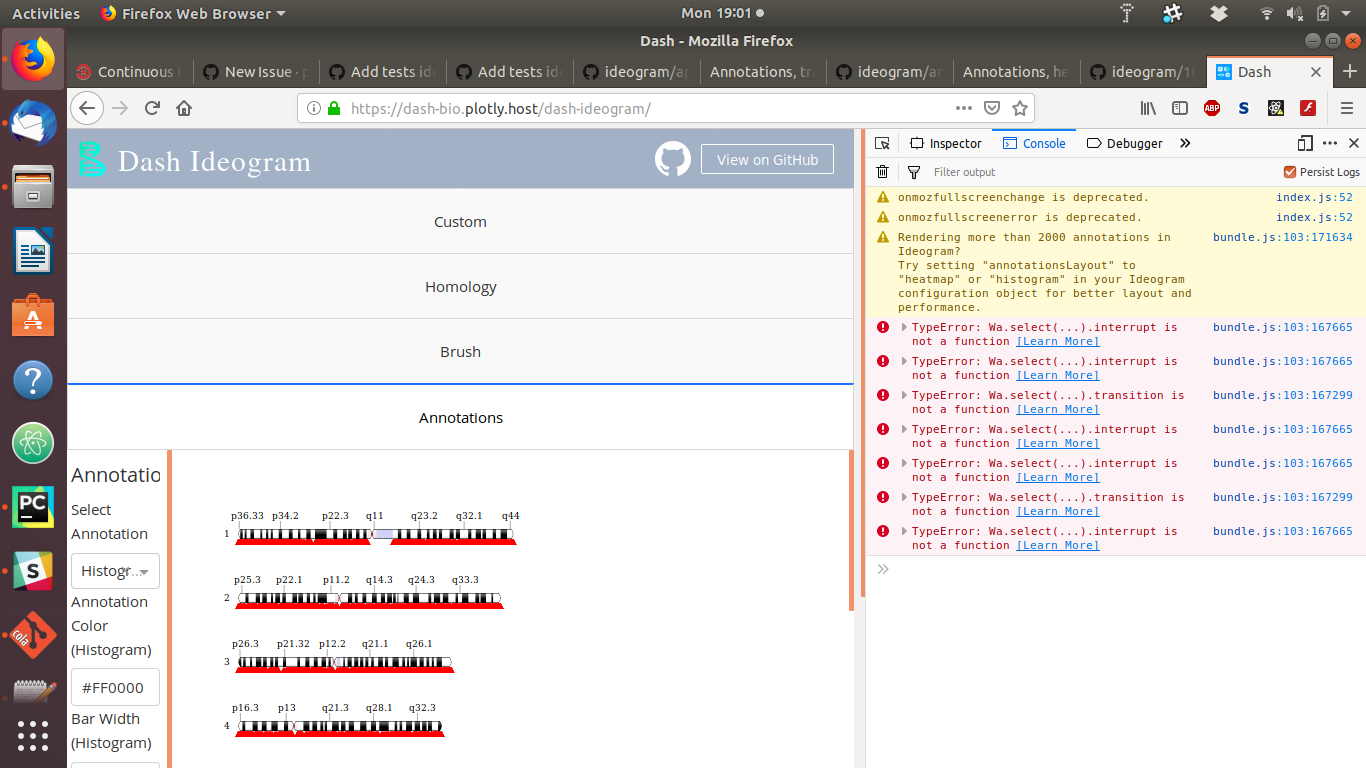Viewport: 1366px width, 768px height.
Task: Click the Dash Ideogram logo
Action: tap(93, 158)
